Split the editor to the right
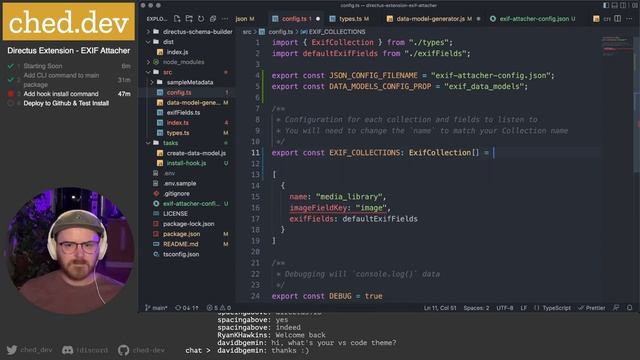Image resolution: width=640 pixels, height=360 pixels. (x=618, y=19)
